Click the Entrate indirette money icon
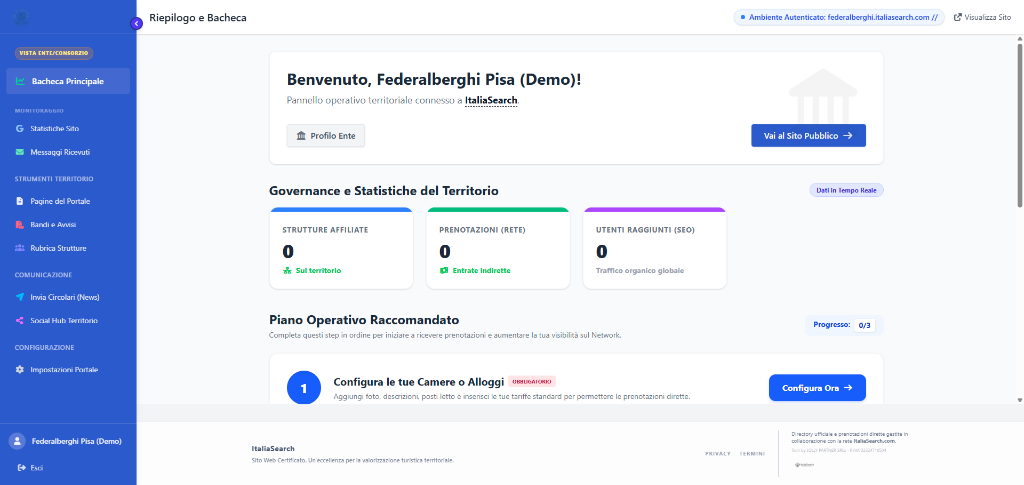This screenshot has width=1024, height=485. pos(443,270)
